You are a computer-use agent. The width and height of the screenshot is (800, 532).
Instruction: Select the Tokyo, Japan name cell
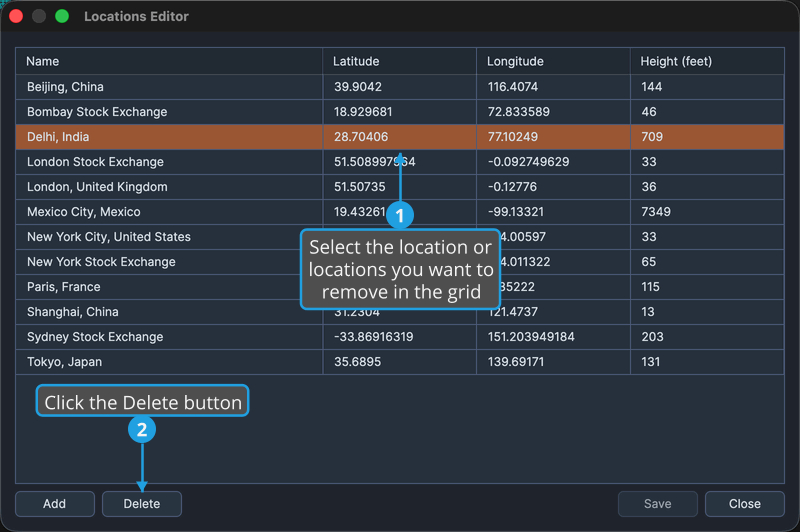169,362
